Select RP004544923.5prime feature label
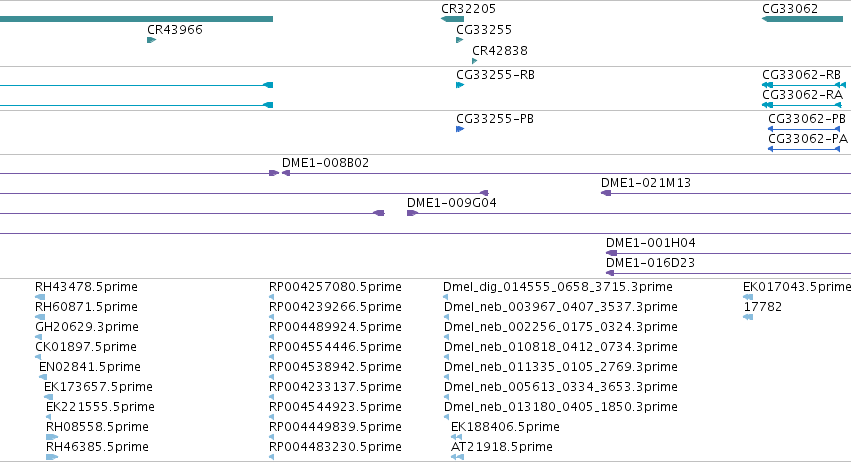 click(x=335, y=408)
